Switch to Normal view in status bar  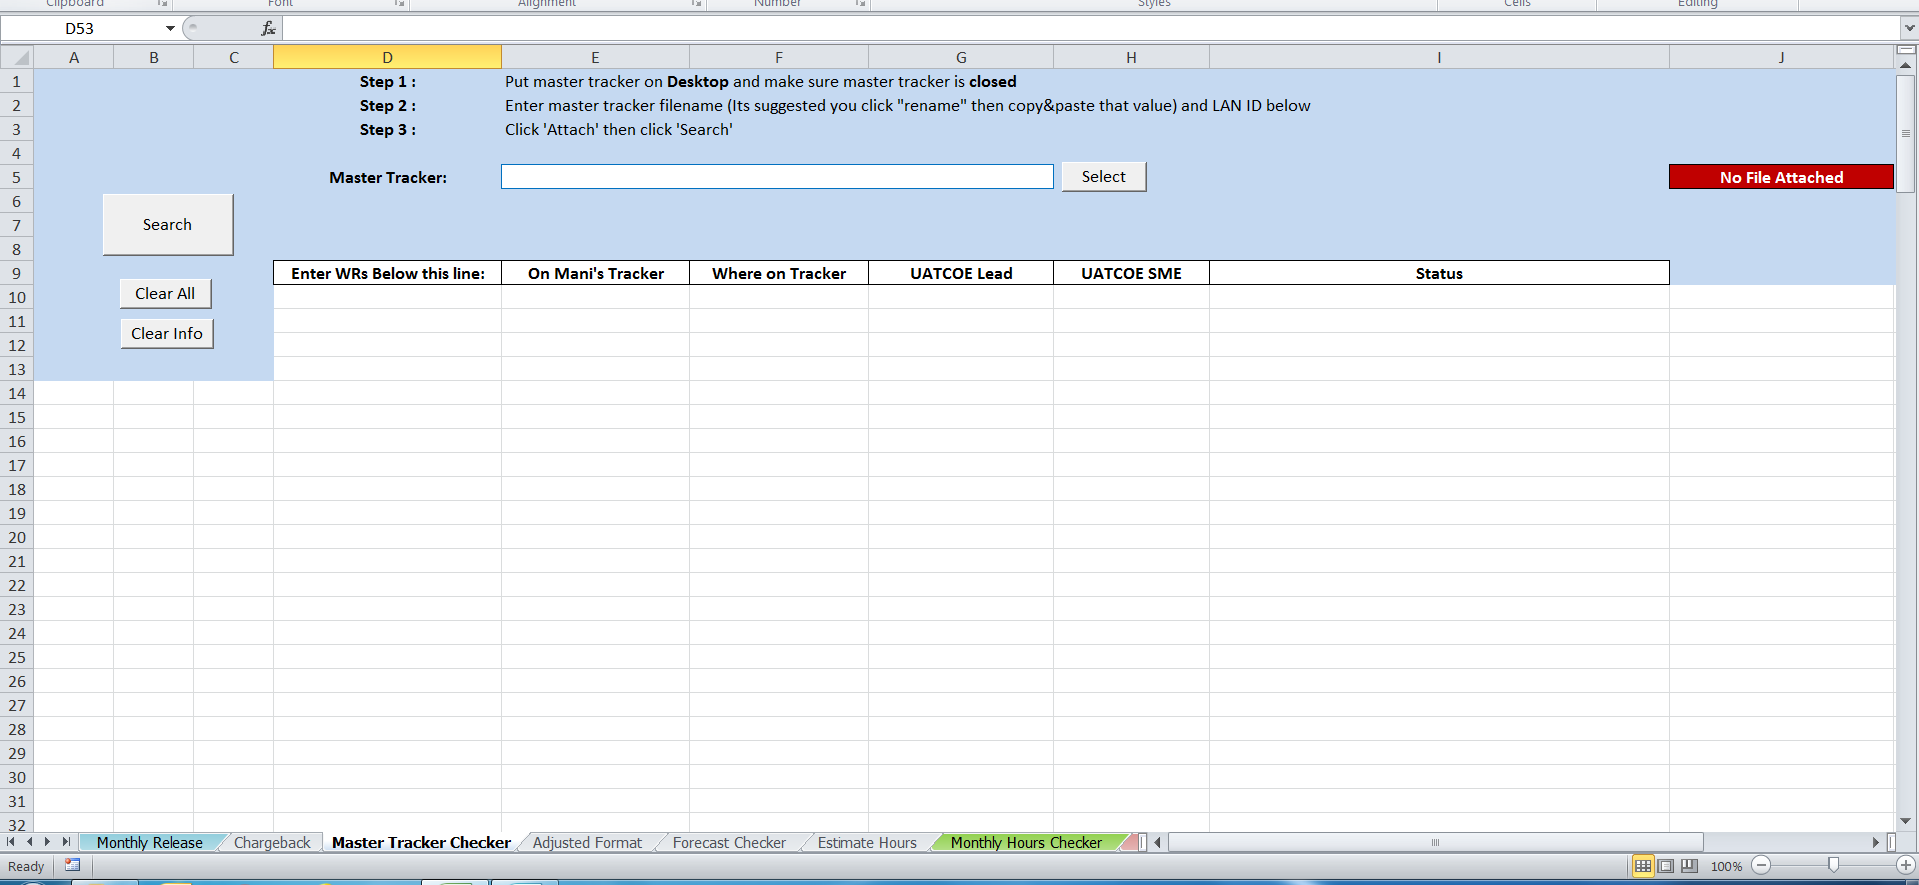(x=1643, y=866)
